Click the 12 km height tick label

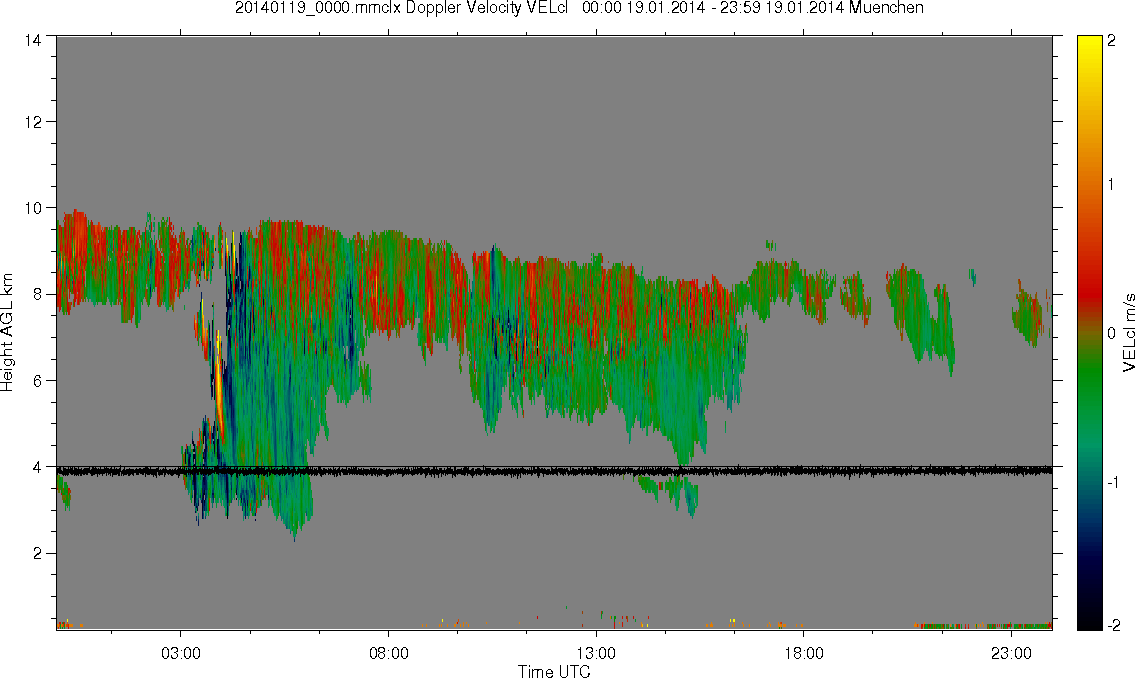coord(33,122)
